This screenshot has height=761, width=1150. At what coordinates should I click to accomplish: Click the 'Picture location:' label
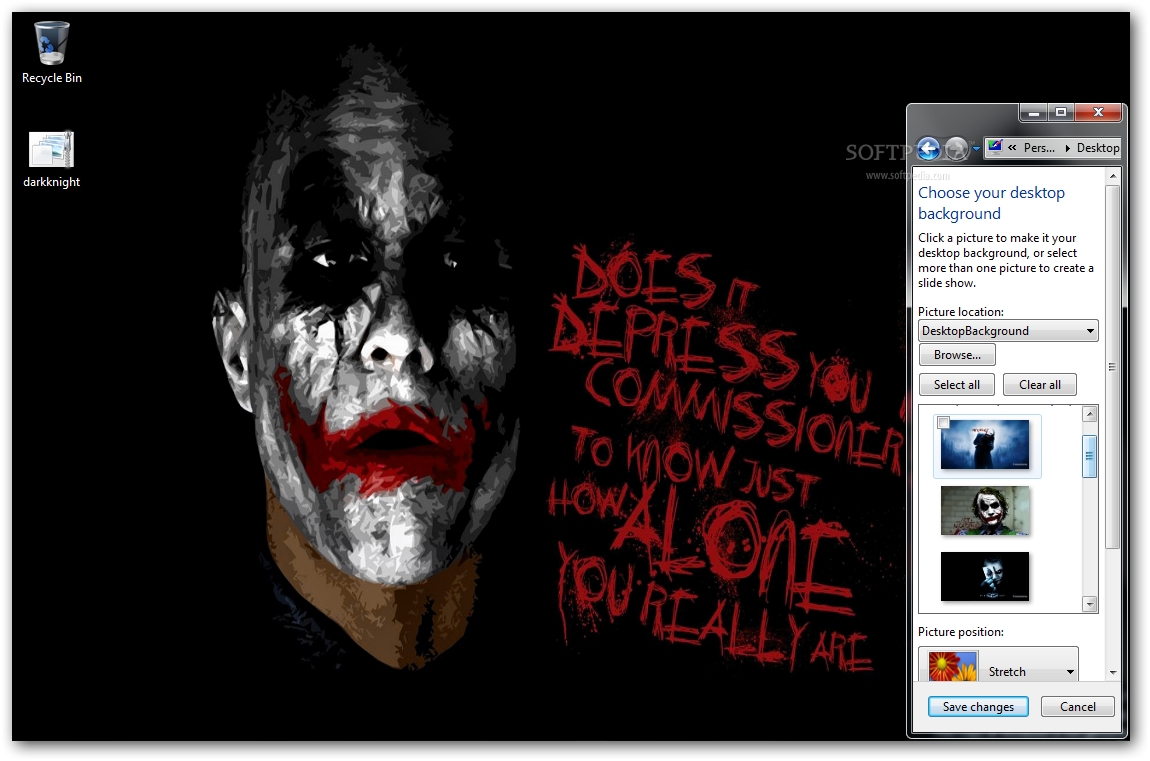click(x=961, y=312)
